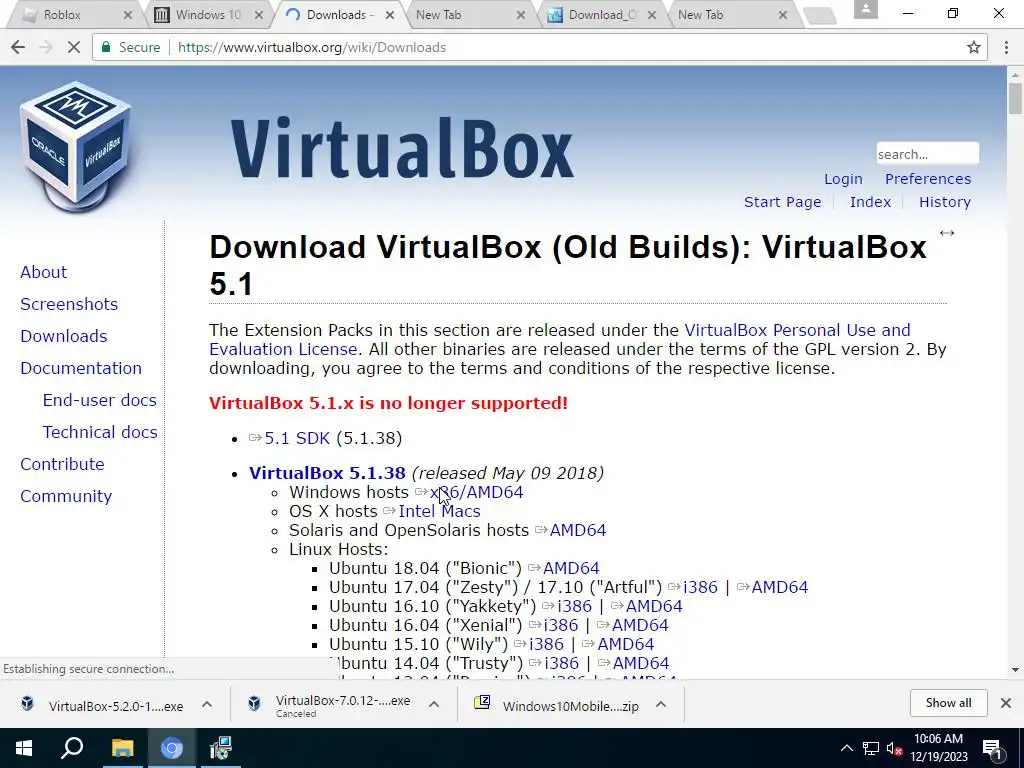
Task: Click the VirtualBox cube logo
Action: (x=75, y=147)
